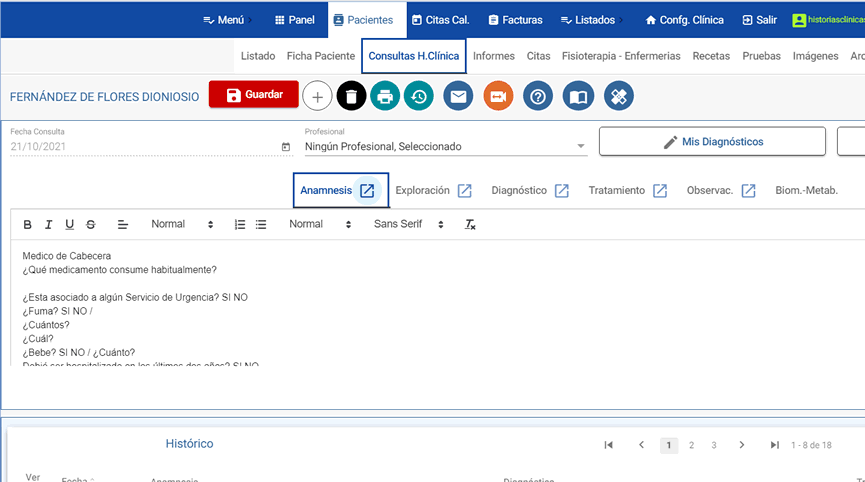
Task: Toggle strikethrough text formatting
Action: click(x=91, y=225)
